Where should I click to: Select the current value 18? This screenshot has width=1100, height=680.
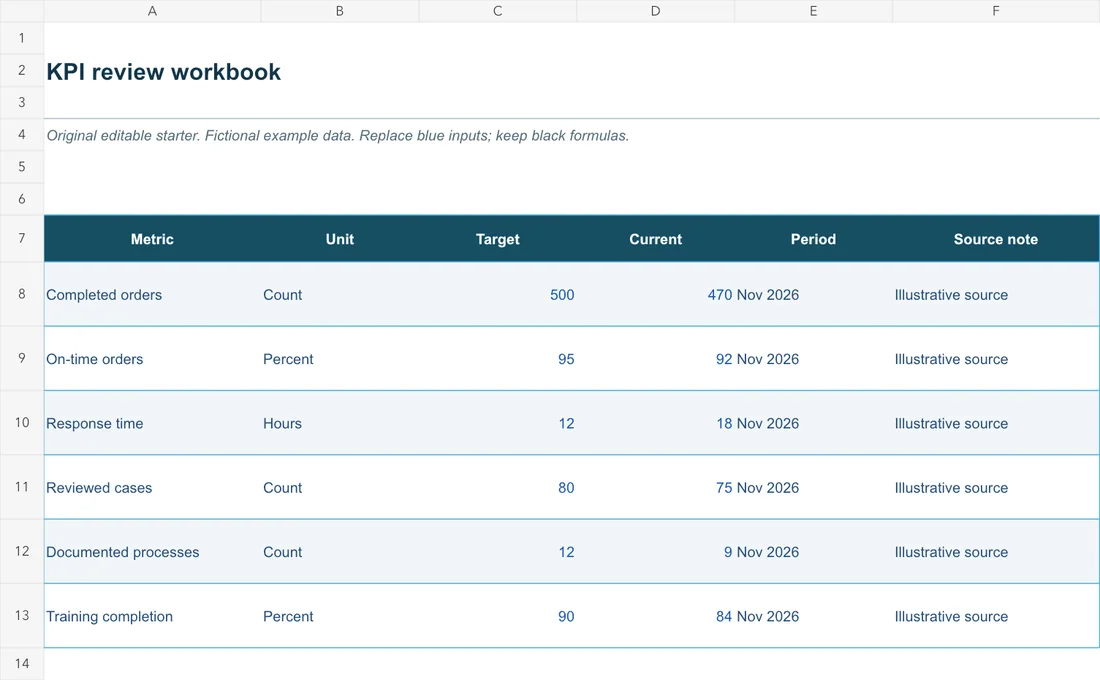point(655,423)
